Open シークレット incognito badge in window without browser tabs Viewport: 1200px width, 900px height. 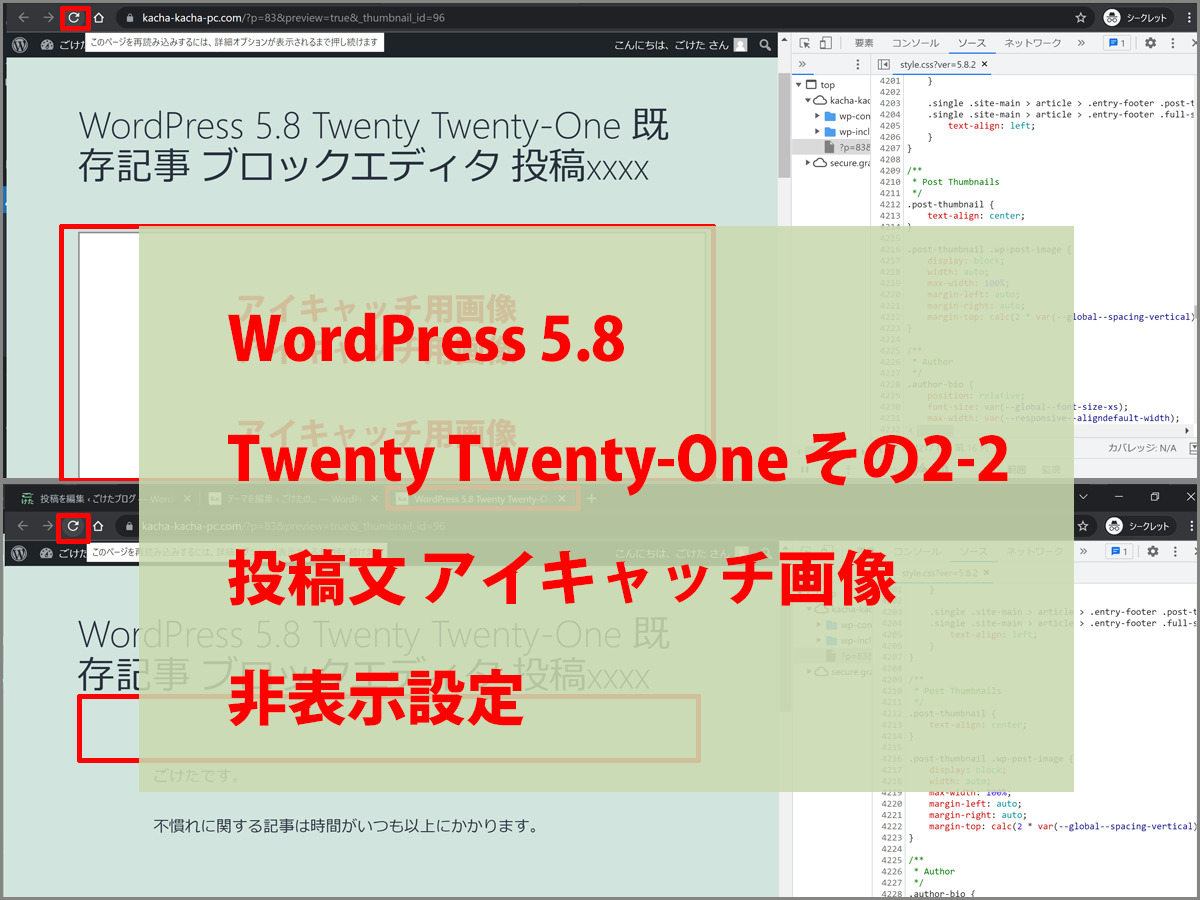[1137, 17]
